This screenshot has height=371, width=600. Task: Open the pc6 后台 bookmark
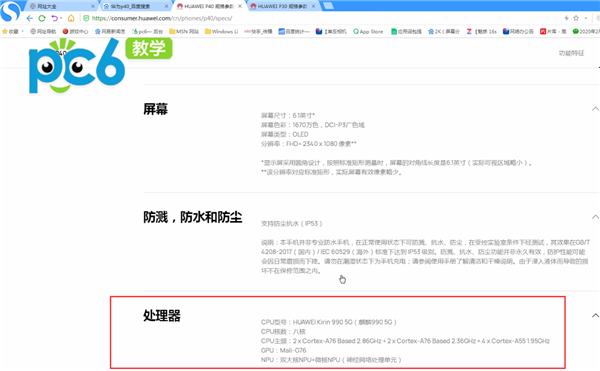[x=147, y=31]
